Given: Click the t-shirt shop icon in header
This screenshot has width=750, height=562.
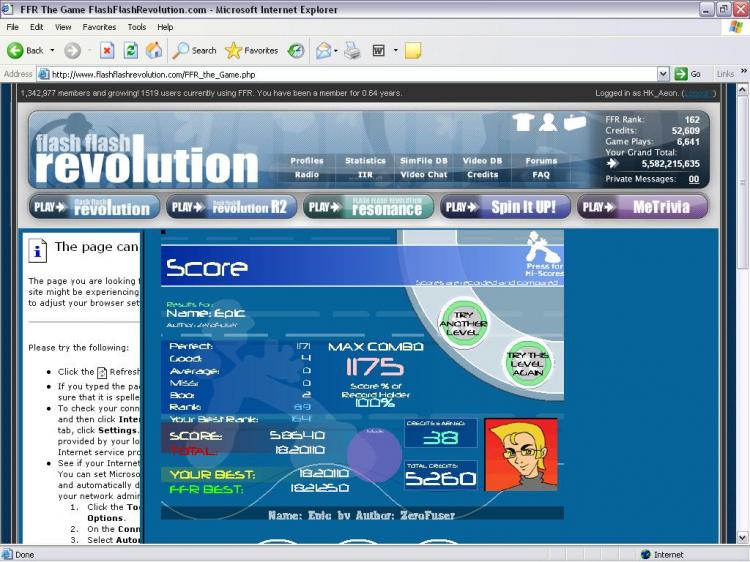Looking at the screenshot, I should 523,122.
